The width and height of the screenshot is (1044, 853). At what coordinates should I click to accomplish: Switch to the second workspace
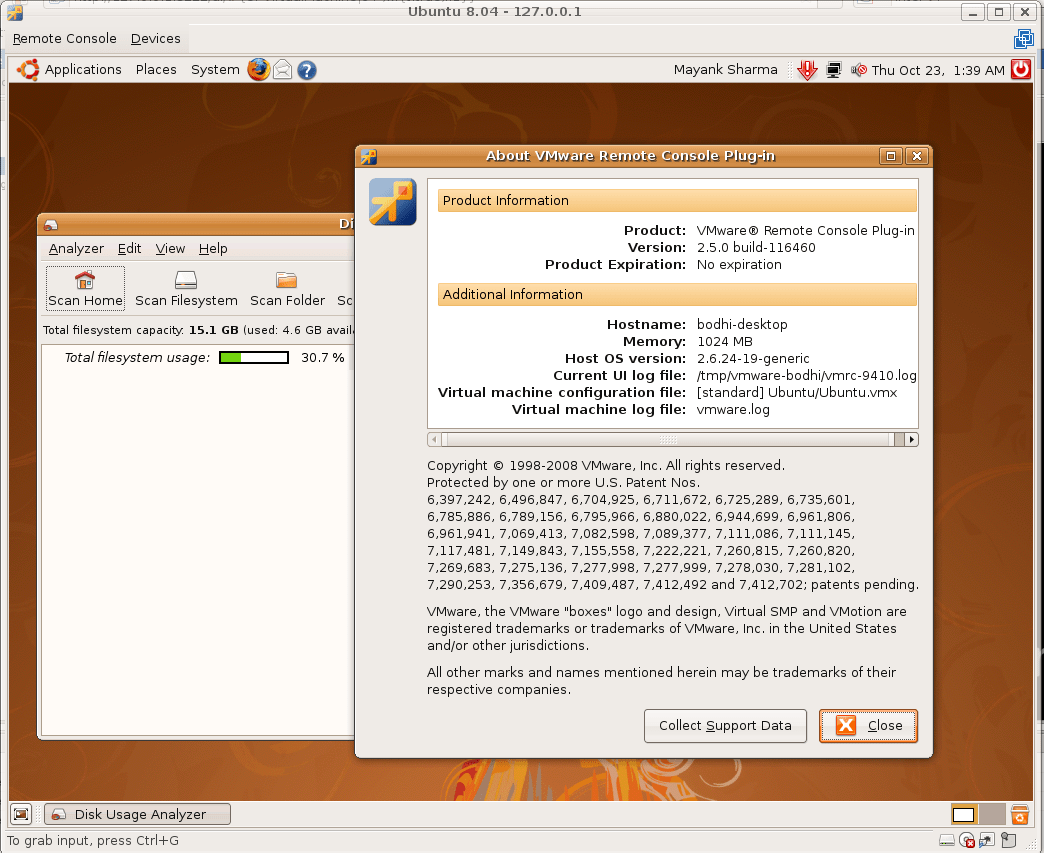(x=991, y=814)
